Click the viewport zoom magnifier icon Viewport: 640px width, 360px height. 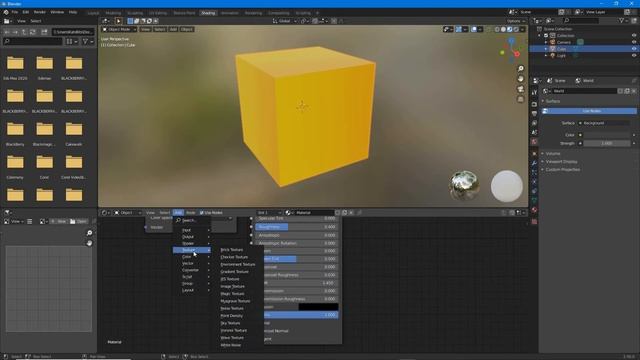pos(520,69)
